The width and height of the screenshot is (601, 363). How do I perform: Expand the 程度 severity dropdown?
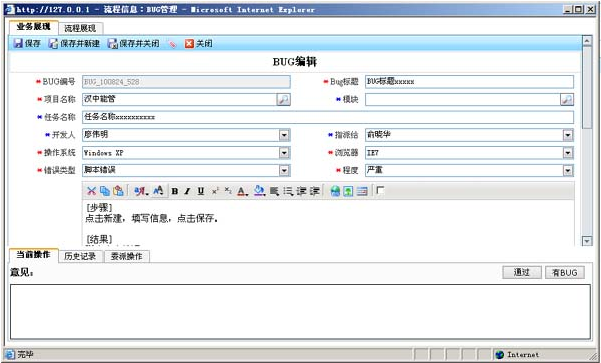pyautogui.click(x=568, y=171)
